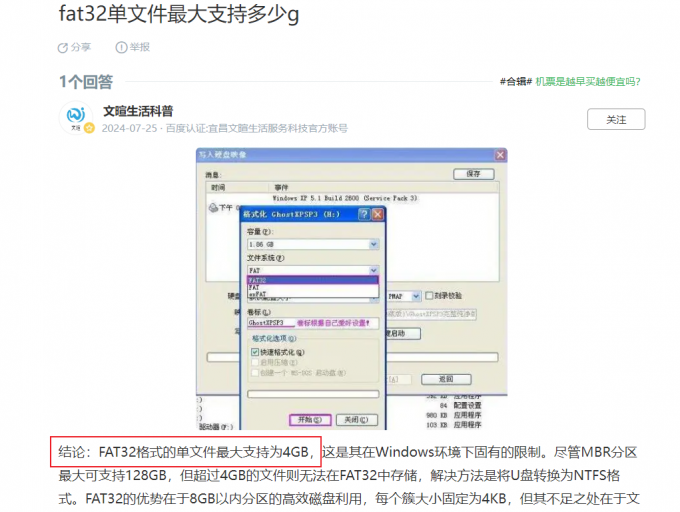Click the format dialog progress bar
680x512 pixels.
click(313, 394)
